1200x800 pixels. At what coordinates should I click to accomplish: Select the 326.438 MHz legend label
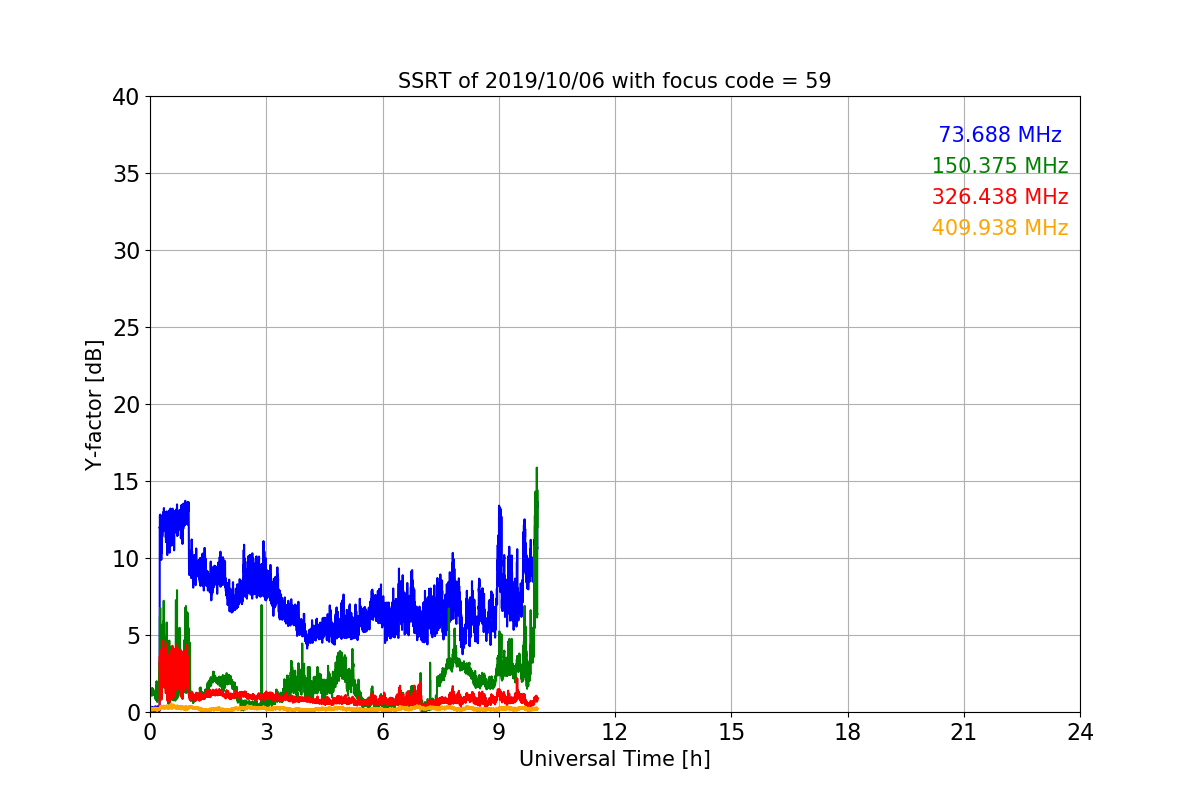(x=1000, y=197)
